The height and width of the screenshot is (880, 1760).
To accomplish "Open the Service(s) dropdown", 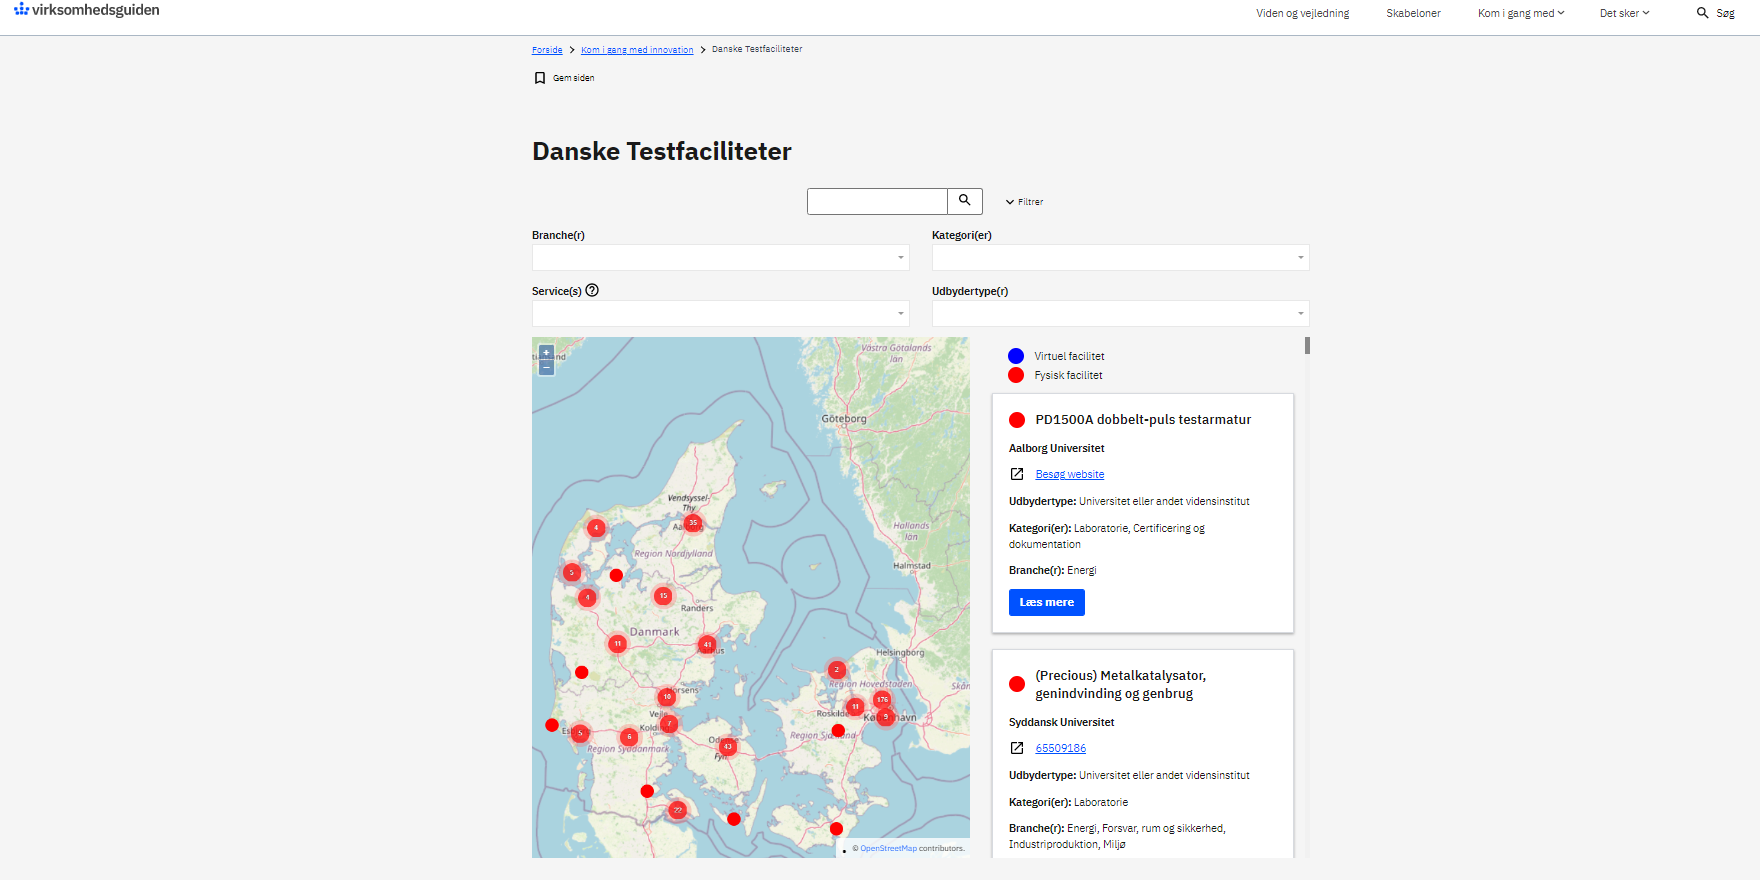I will (720, 314).
